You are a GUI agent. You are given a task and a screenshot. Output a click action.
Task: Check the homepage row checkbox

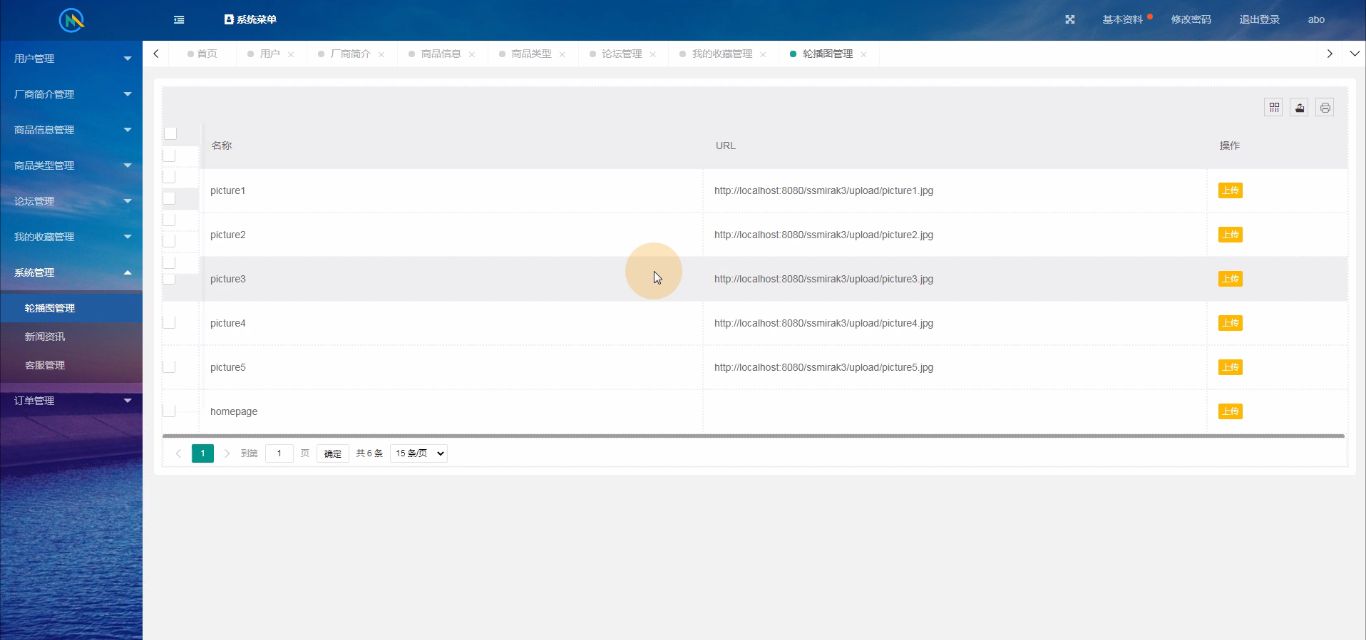pos(169,410)
